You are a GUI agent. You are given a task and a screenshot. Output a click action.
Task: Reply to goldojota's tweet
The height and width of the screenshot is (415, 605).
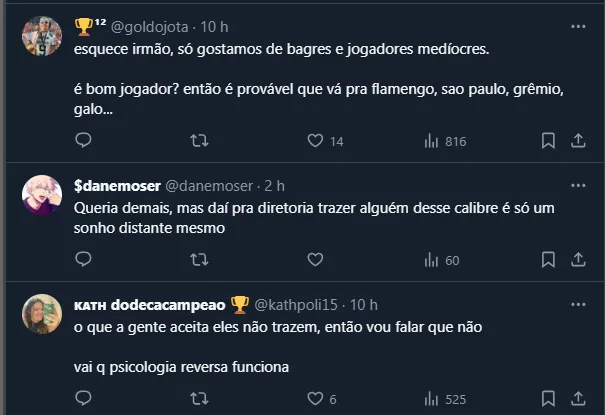[83, 141]
